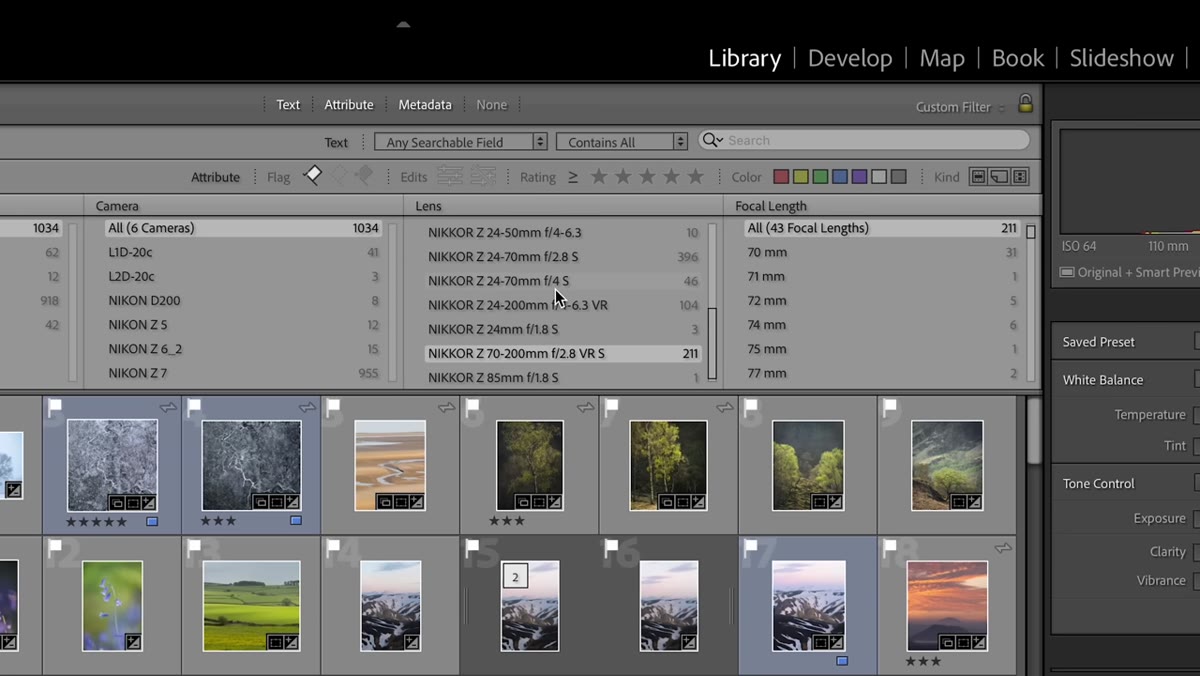
Task: Toggle virtual copies kind filter
Action: 998,177
